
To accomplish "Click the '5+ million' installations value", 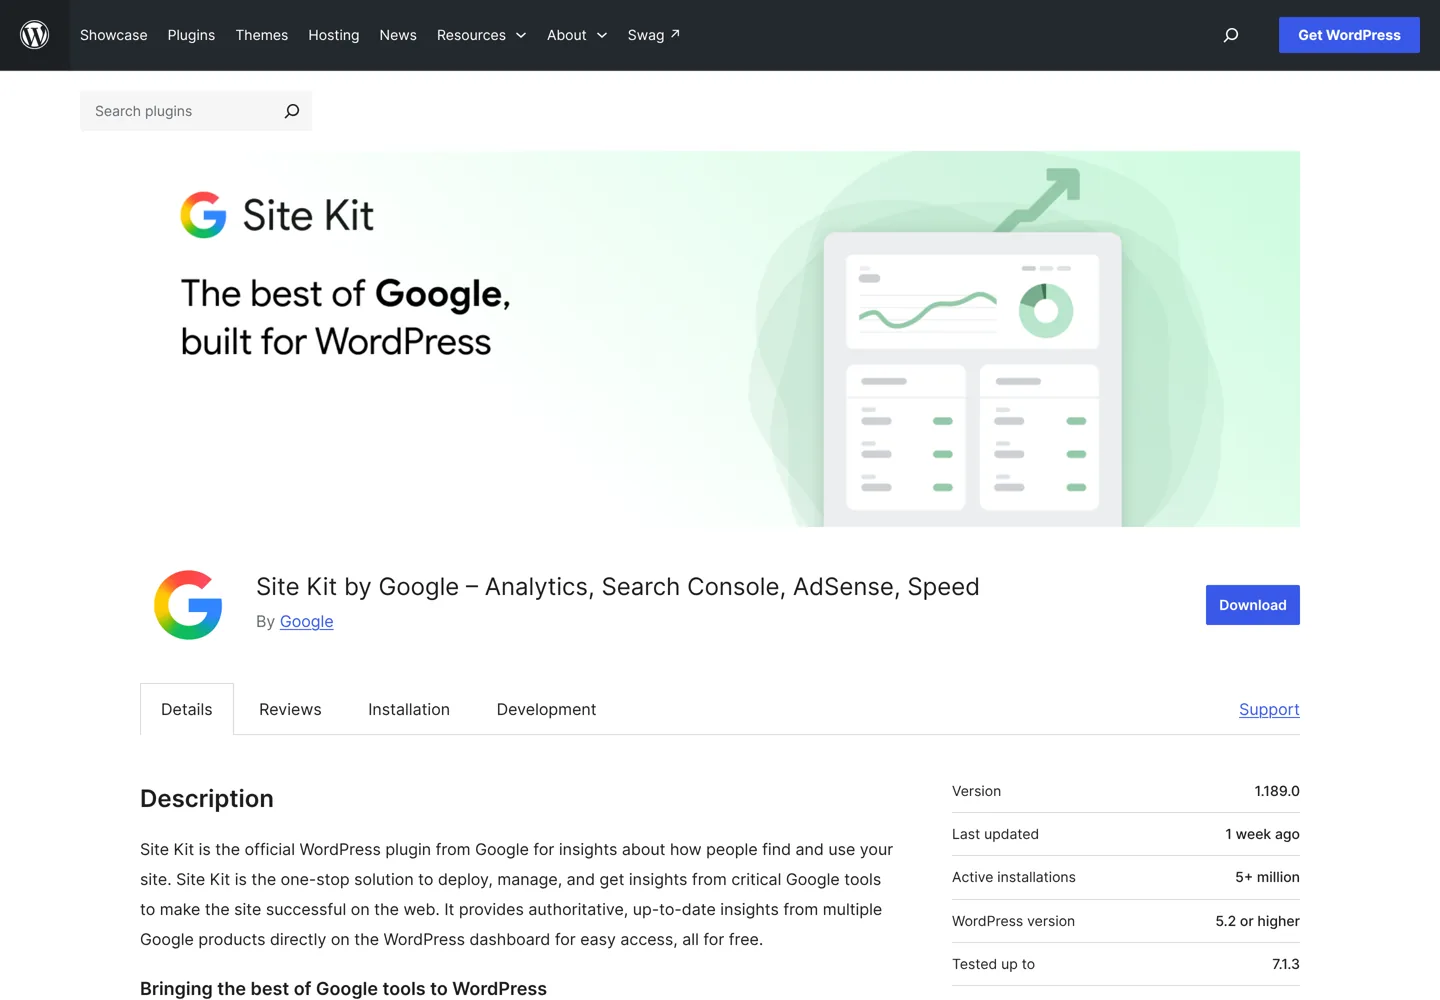I will (x=1267, y=877).
